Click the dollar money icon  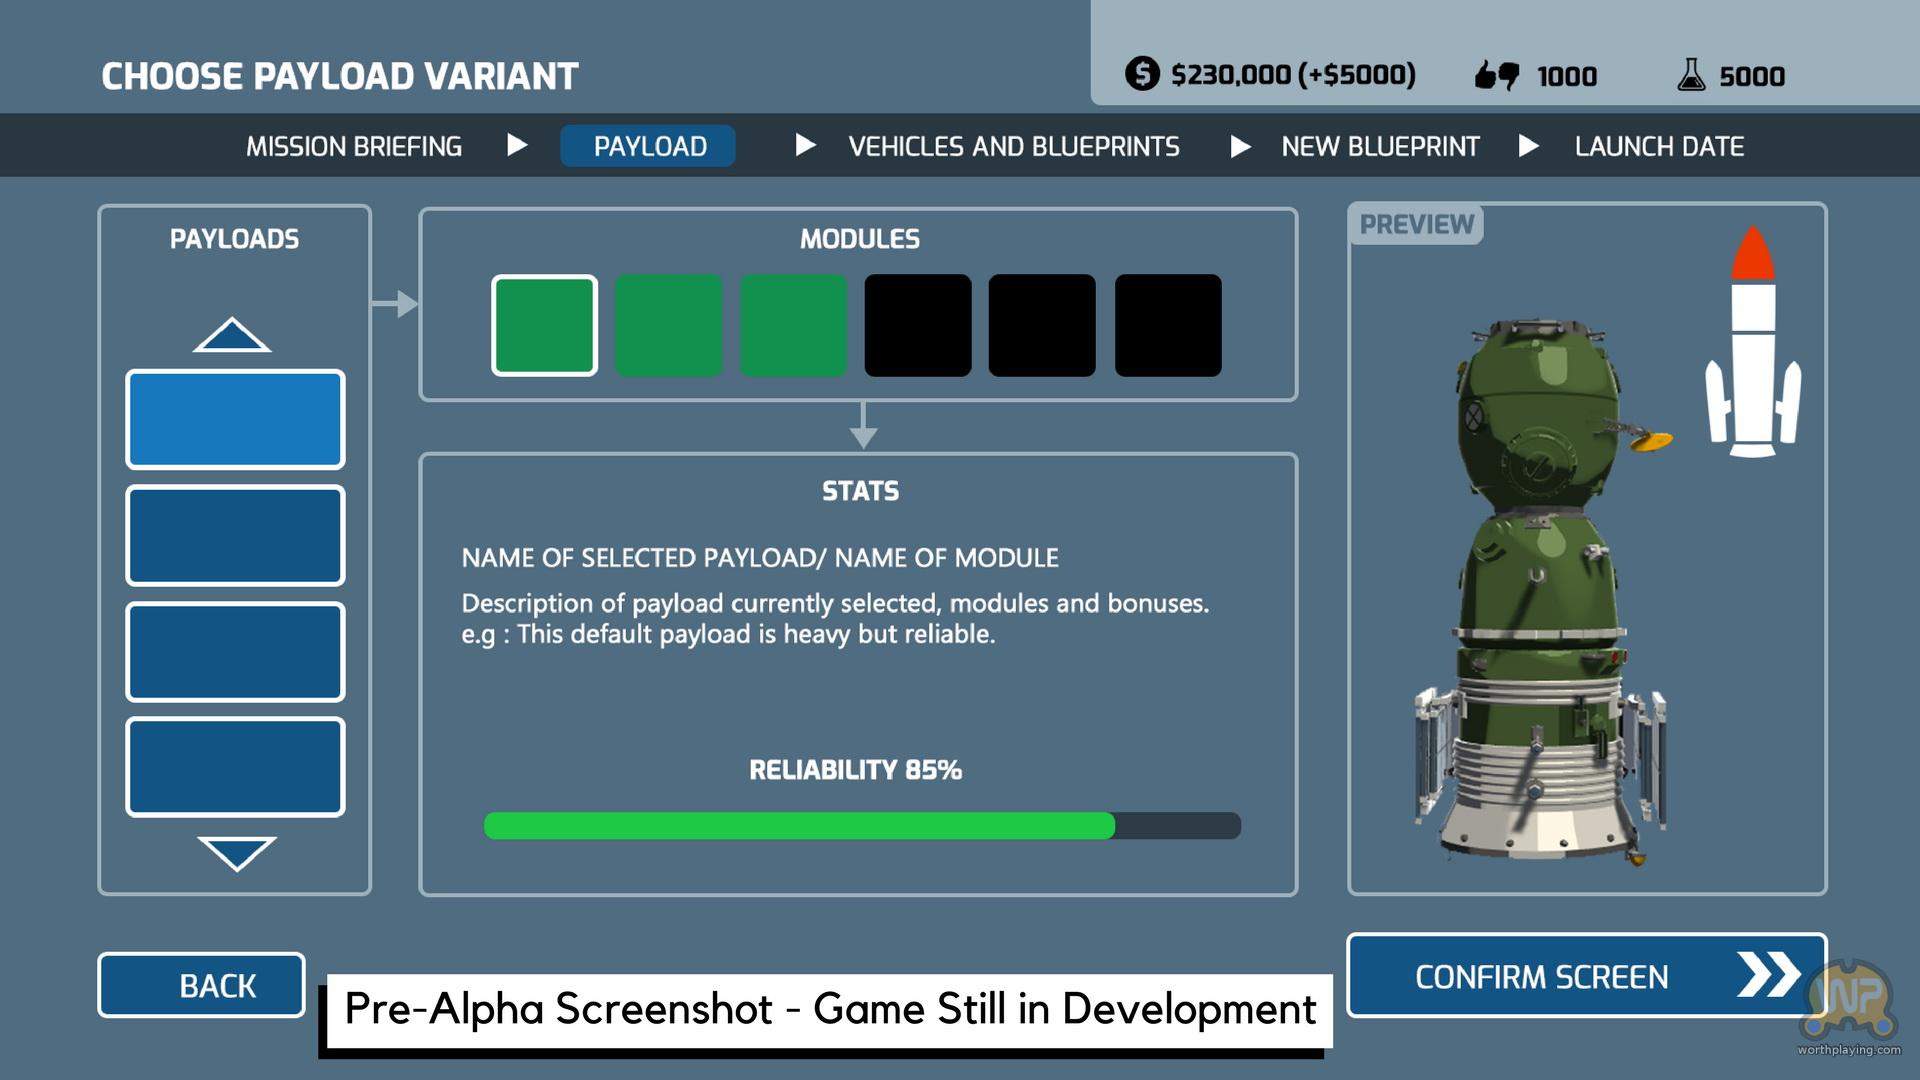pos(1142,74)
